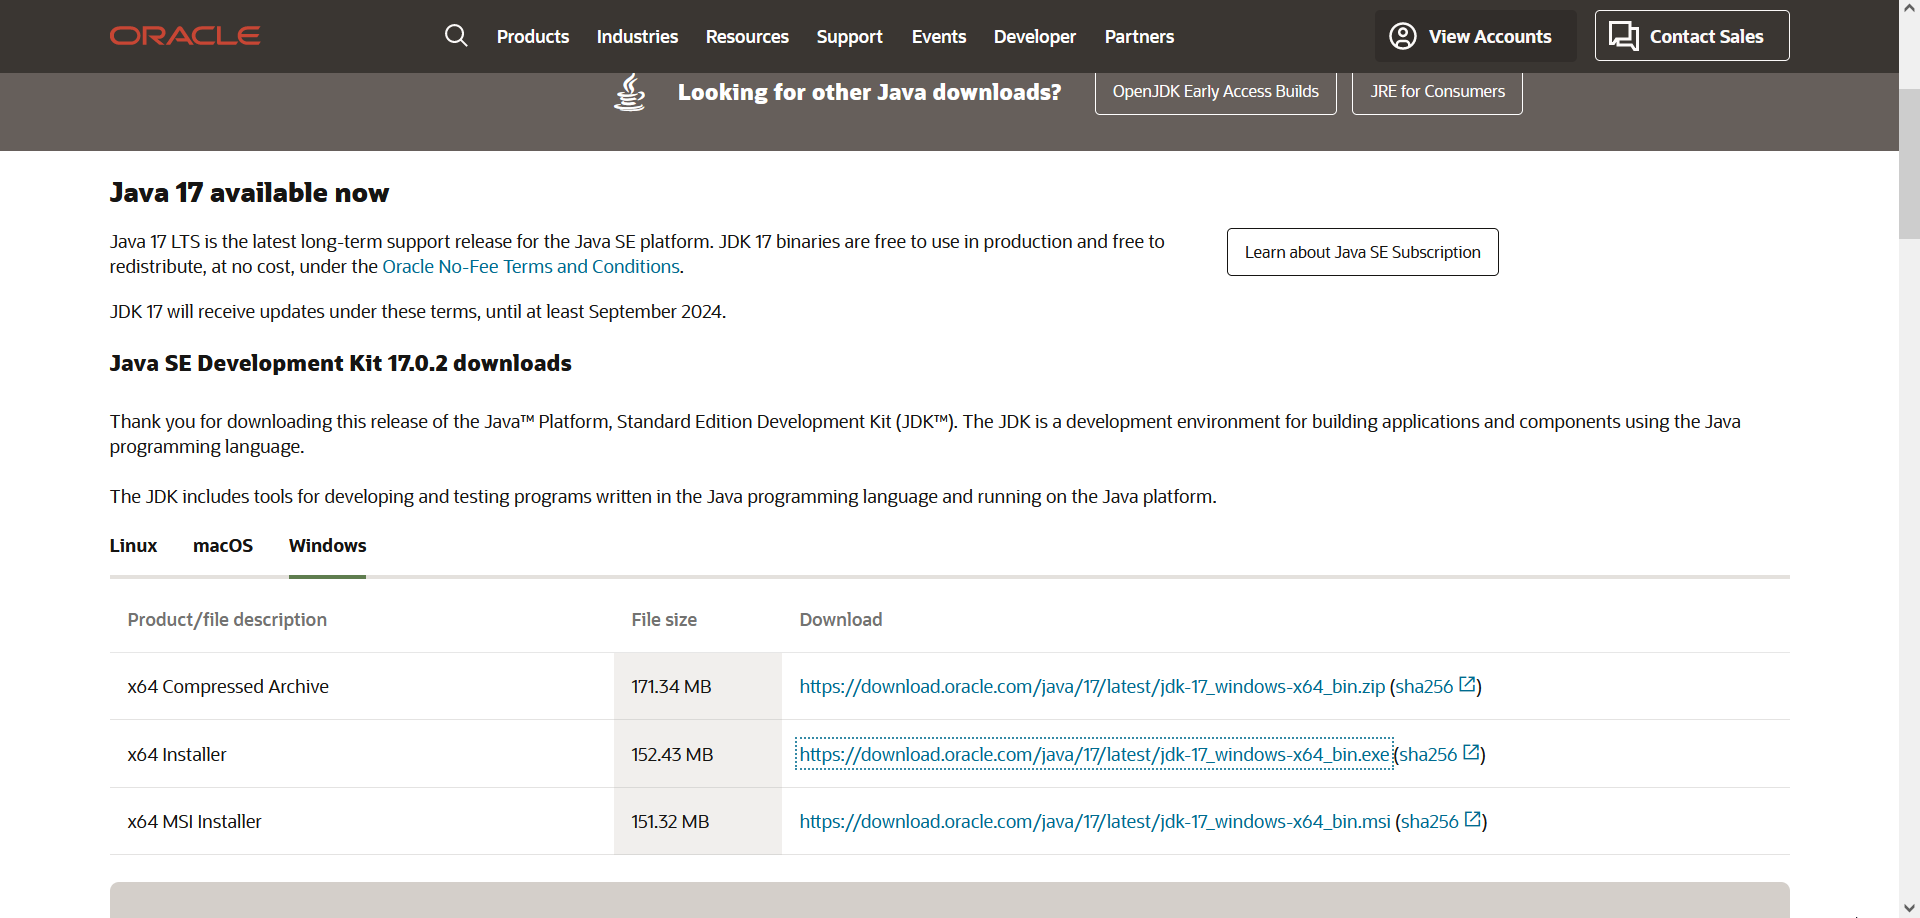Open sha256 link for the zip archive

point(1424,687)
